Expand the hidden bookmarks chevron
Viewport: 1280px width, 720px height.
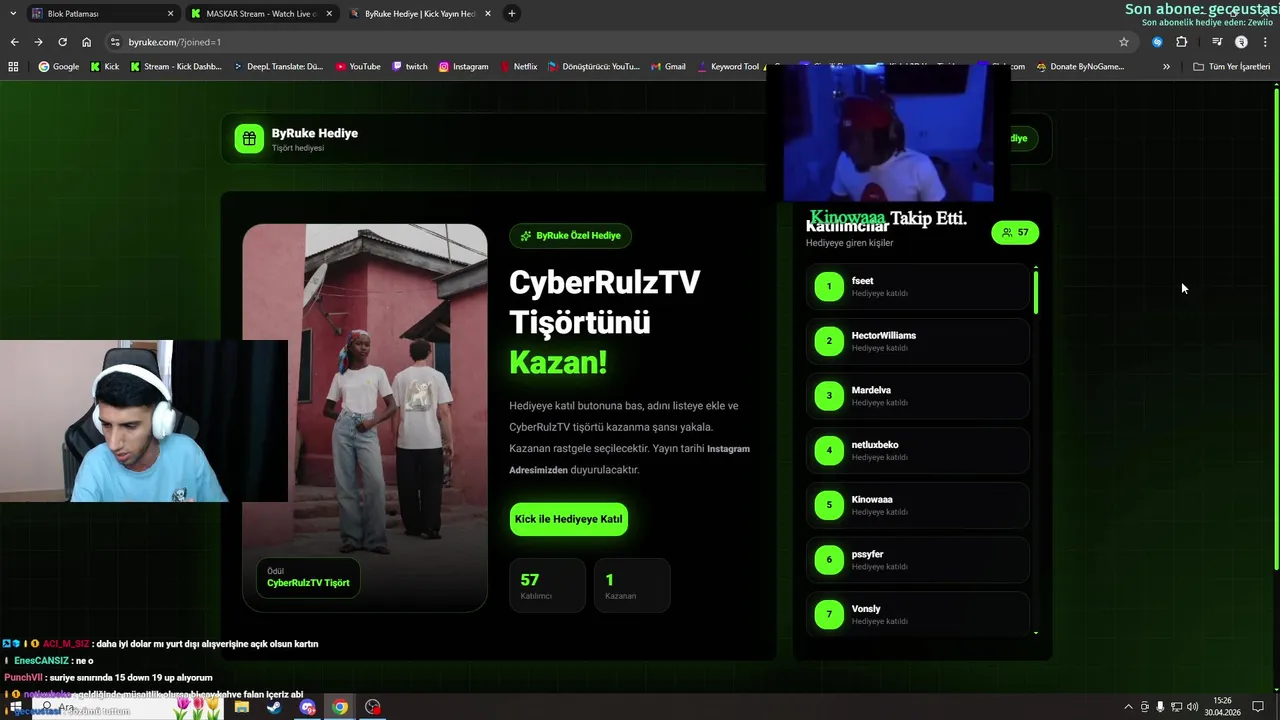coord(1166,67)
